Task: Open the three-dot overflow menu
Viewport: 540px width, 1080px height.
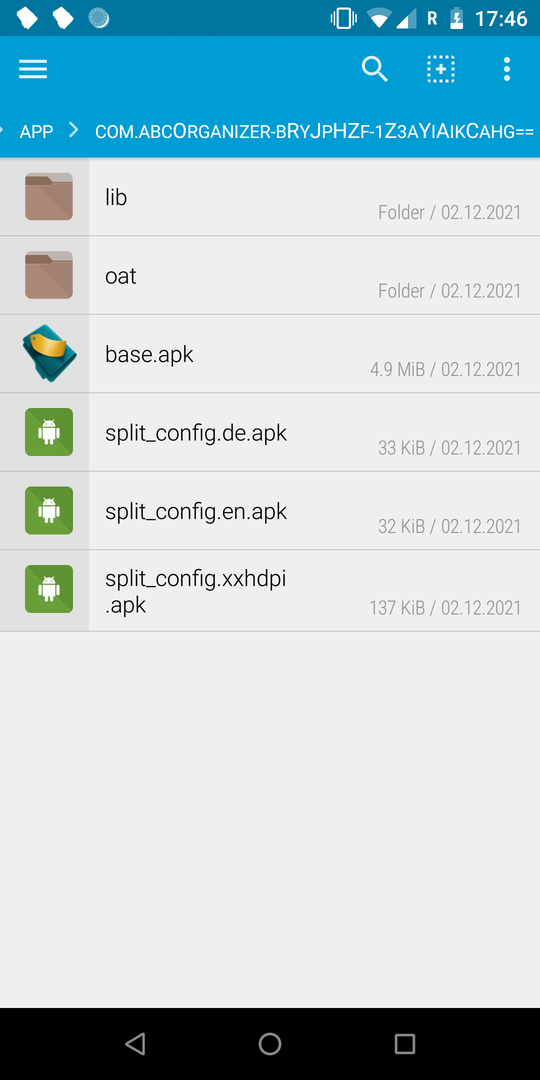Action: point(507,69)
